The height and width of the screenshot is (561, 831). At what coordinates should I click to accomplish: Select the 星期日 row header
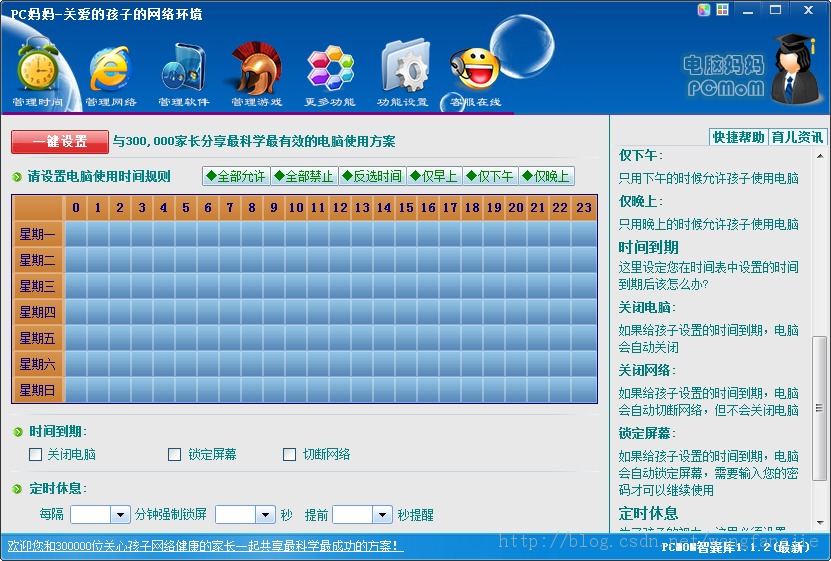coord(38,389)
